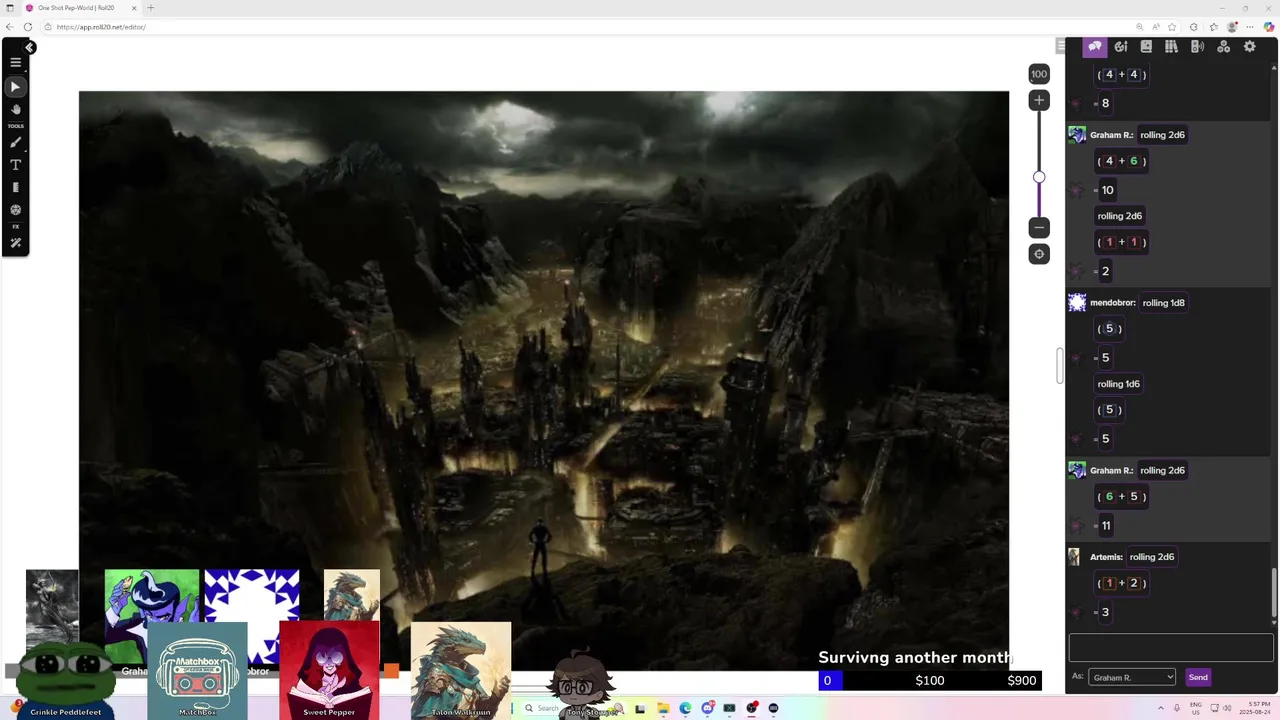
Task: Click the taskbar clock 5:57 PM
Action: 1253,708
